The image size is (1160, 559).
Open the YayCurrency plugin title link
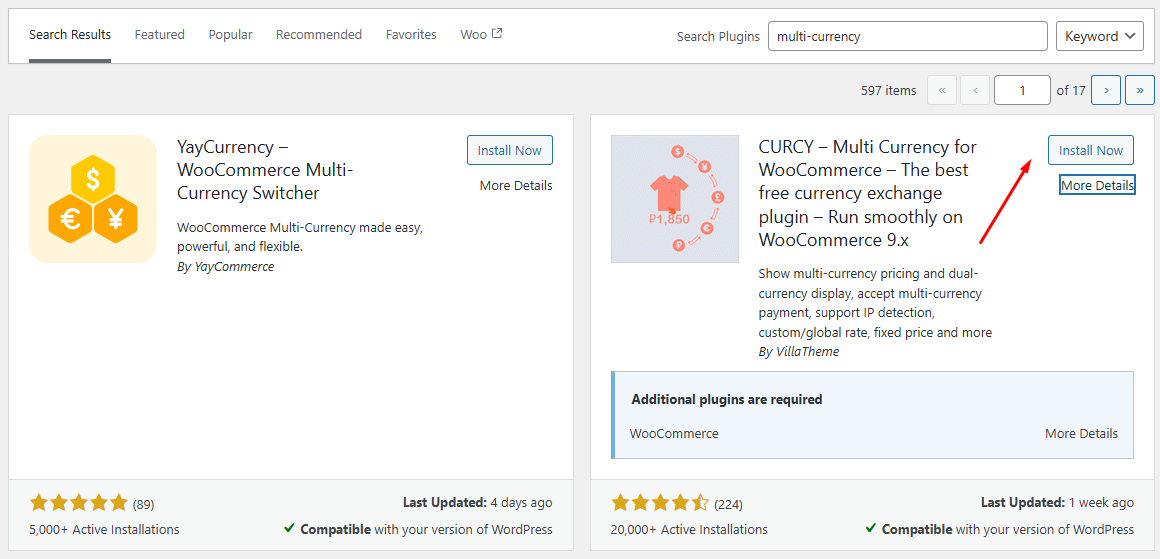[266, 170]
